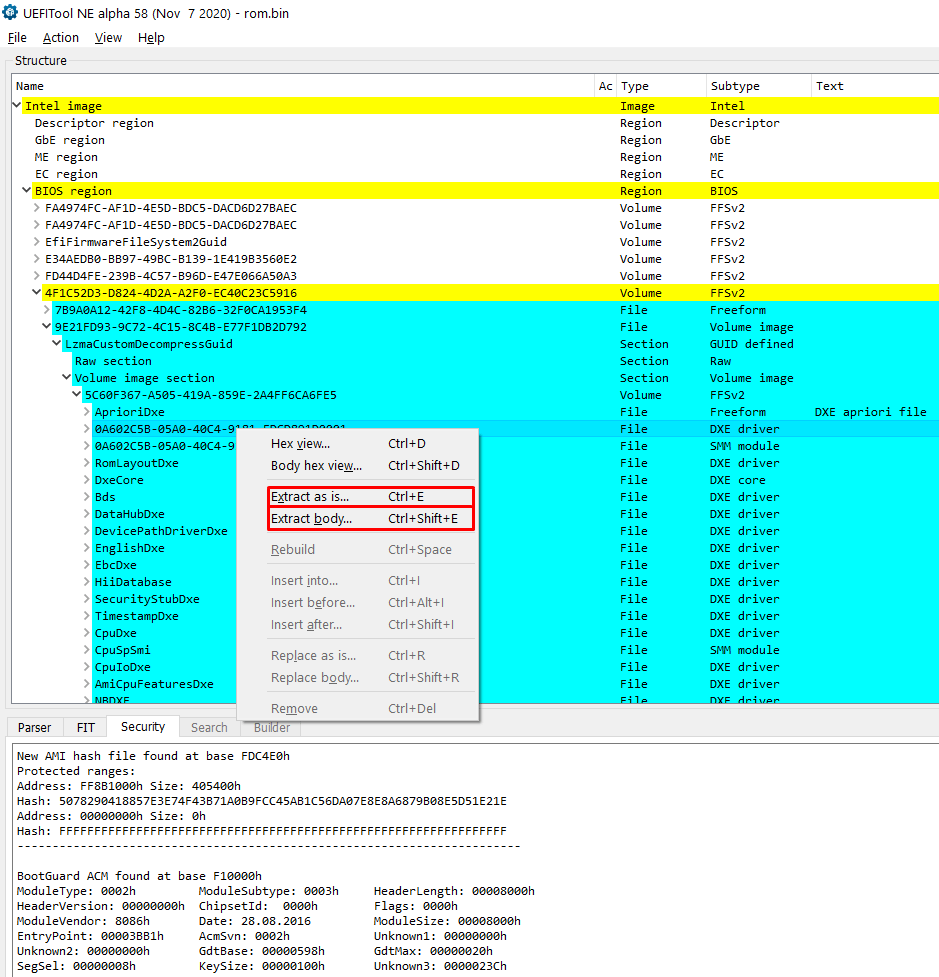Viewport: 939px width, 977px height.
Task: Select the EbcDxe entry
Action: pos(115,565)
